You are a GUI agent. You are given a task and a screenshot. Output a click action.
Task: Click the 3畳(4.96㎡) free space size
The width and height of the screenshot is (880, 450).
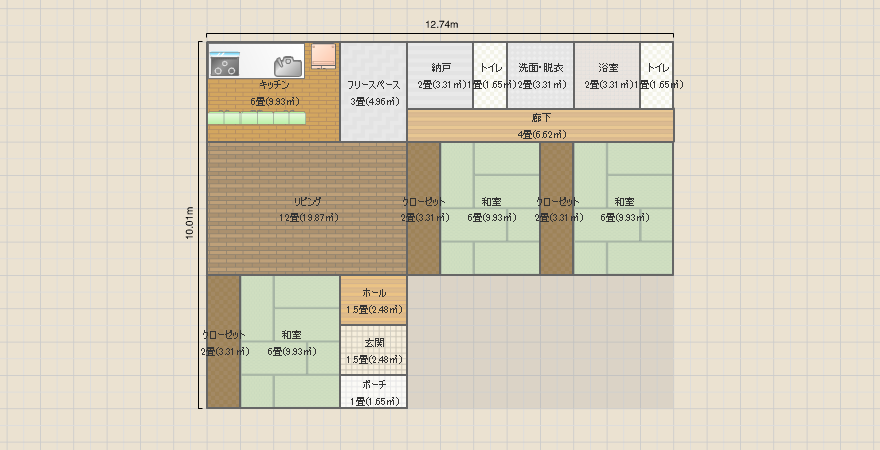coord(374,102)
